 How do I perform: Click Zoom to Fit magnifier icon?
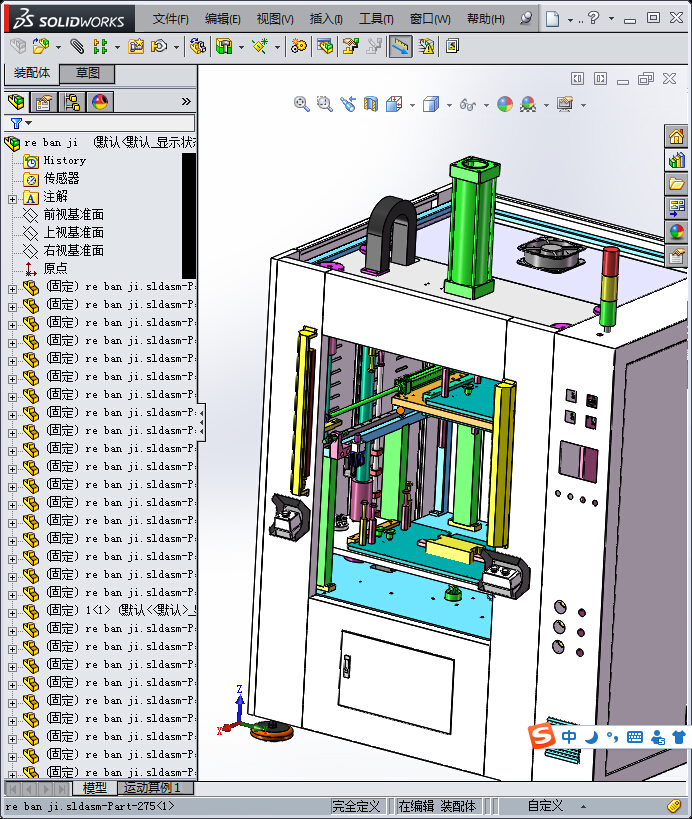click(301, 104)
